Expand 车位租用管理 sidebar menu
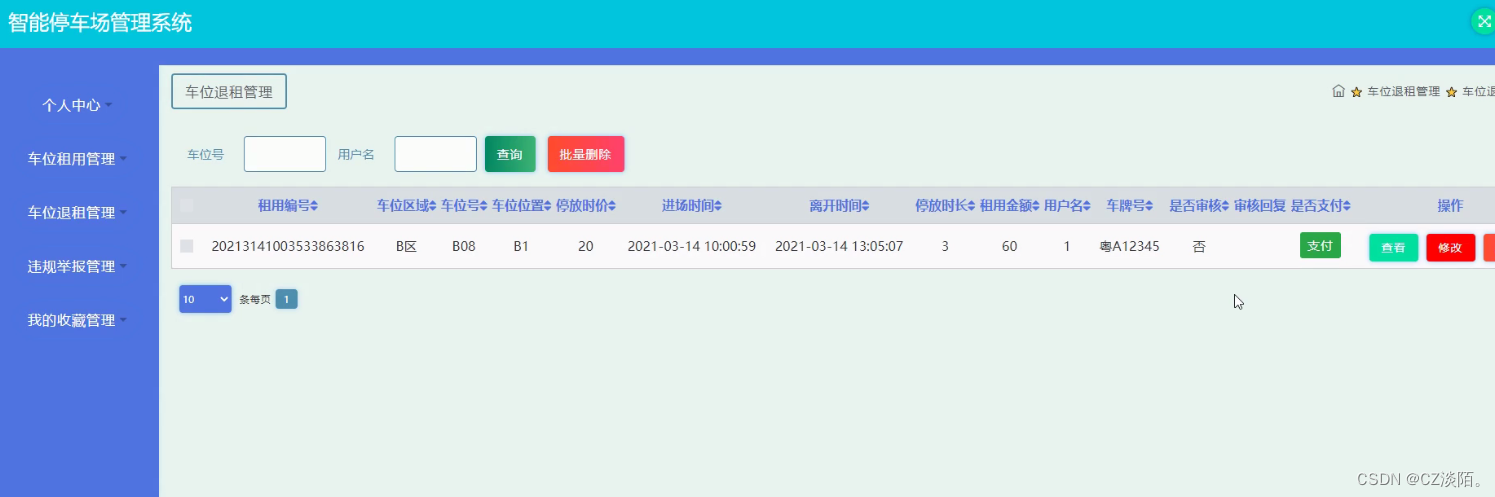1495x497 pixels. pos(77,158)
